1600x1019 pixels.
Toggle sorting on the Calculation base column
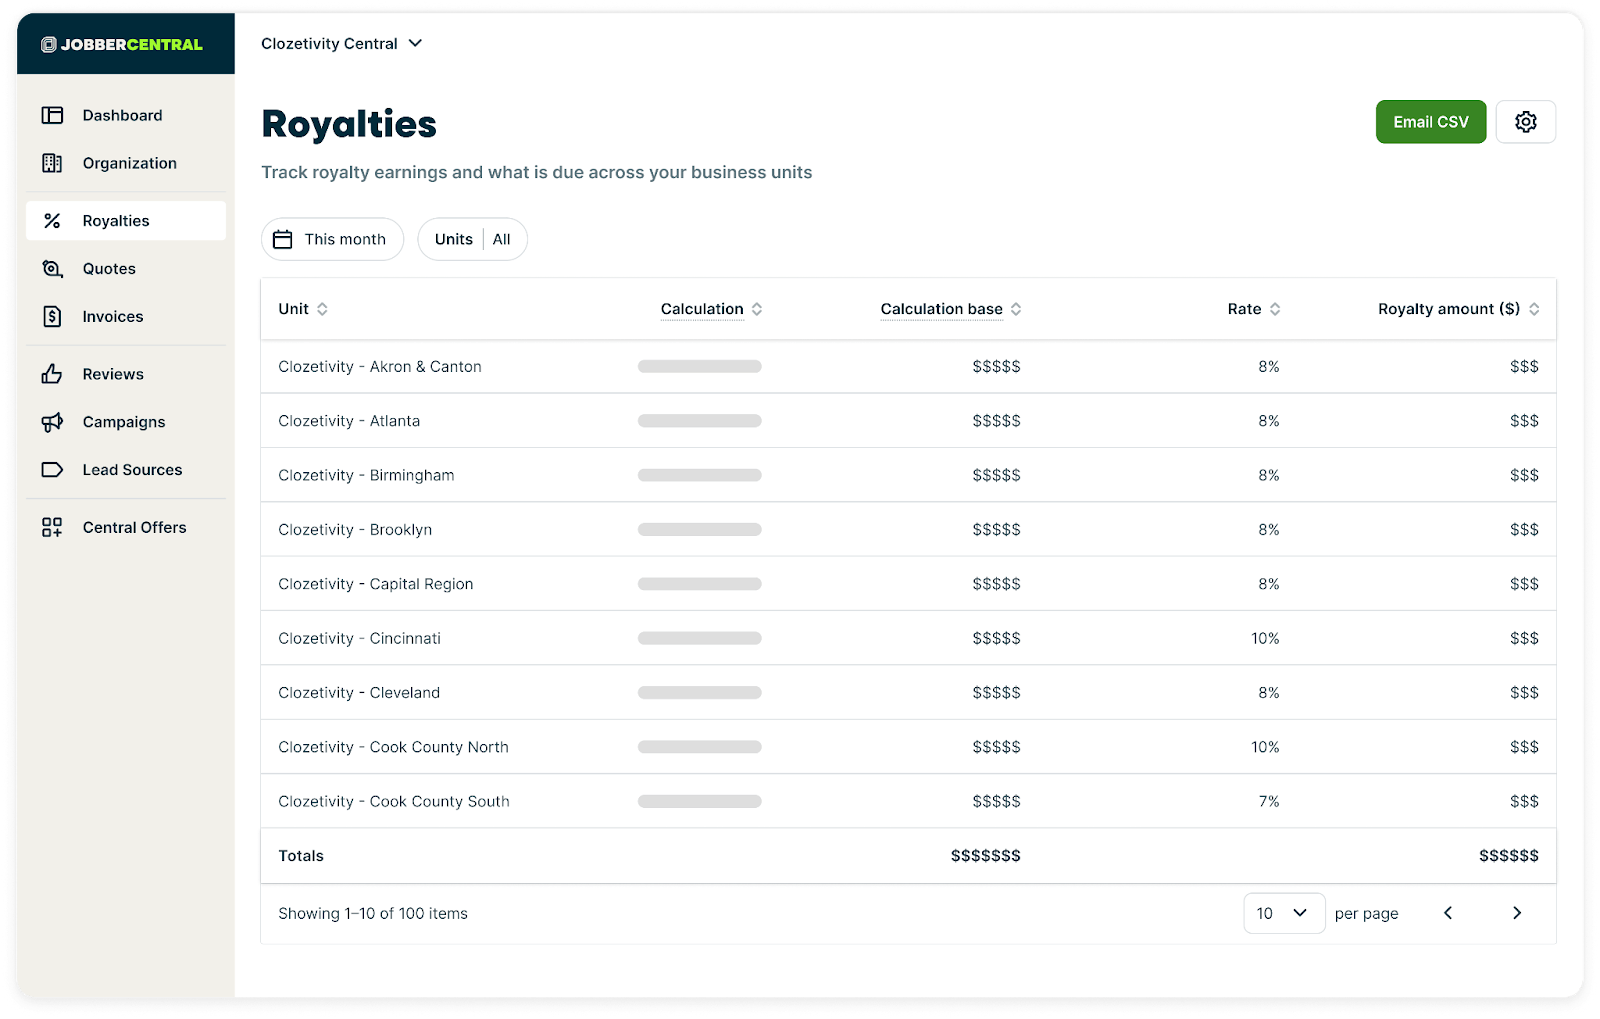coord(1017,309)
